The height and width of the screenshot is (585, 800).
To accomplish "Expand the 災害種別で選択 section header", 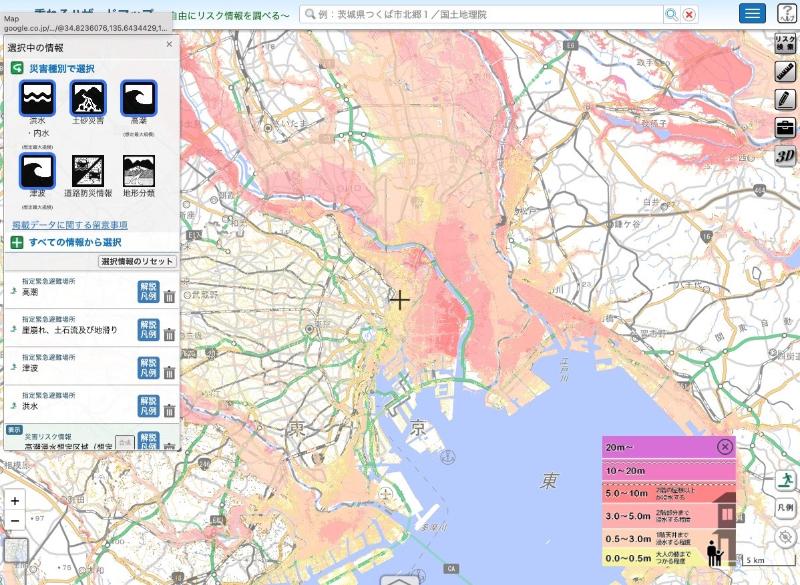I will pyautogui.click(x=60, y=68).
